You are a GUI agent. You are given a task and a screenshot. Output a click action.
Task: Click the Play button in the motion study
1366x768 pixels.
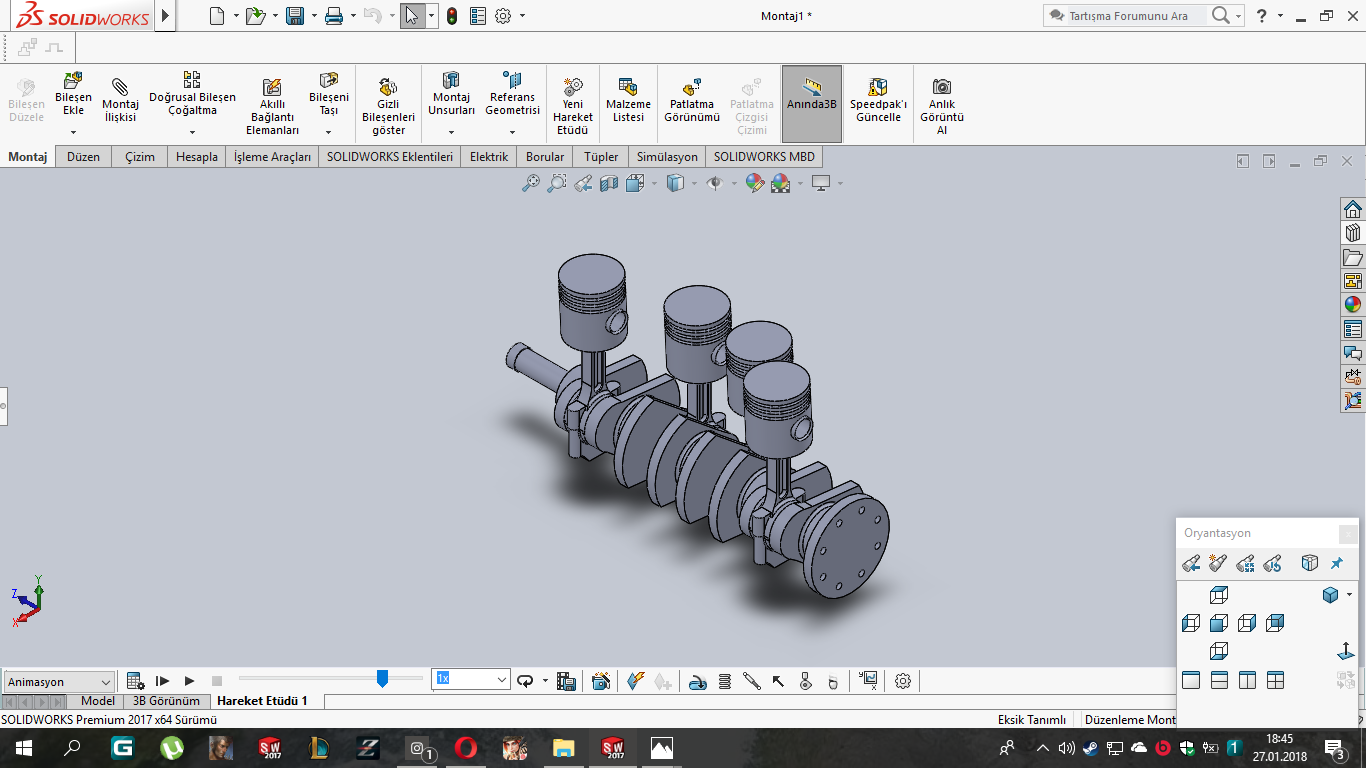189,681
